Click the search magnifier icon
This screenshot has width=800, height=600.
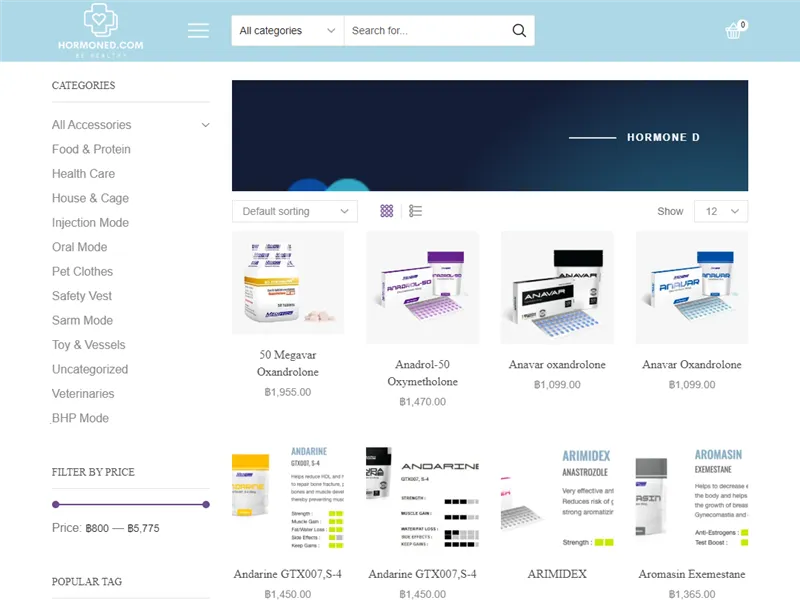pos(519,31)
